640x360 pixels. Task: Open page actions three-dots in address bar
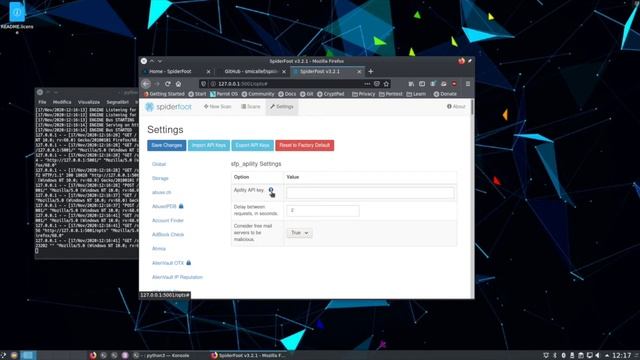pyautogui.click(x=367, y=84)
